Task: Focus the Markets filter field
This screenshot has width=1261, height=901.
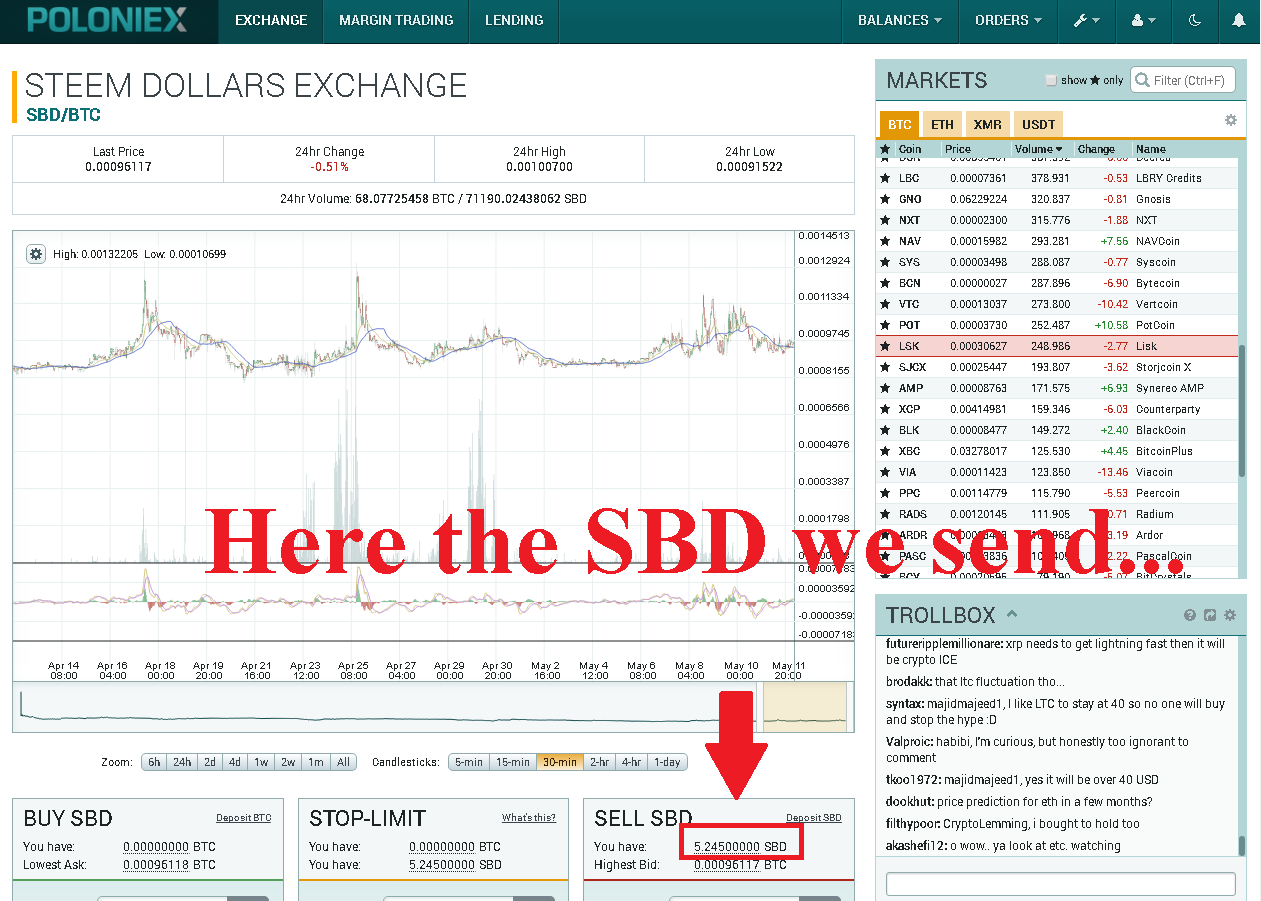Action: click(x=1183, y=80)
